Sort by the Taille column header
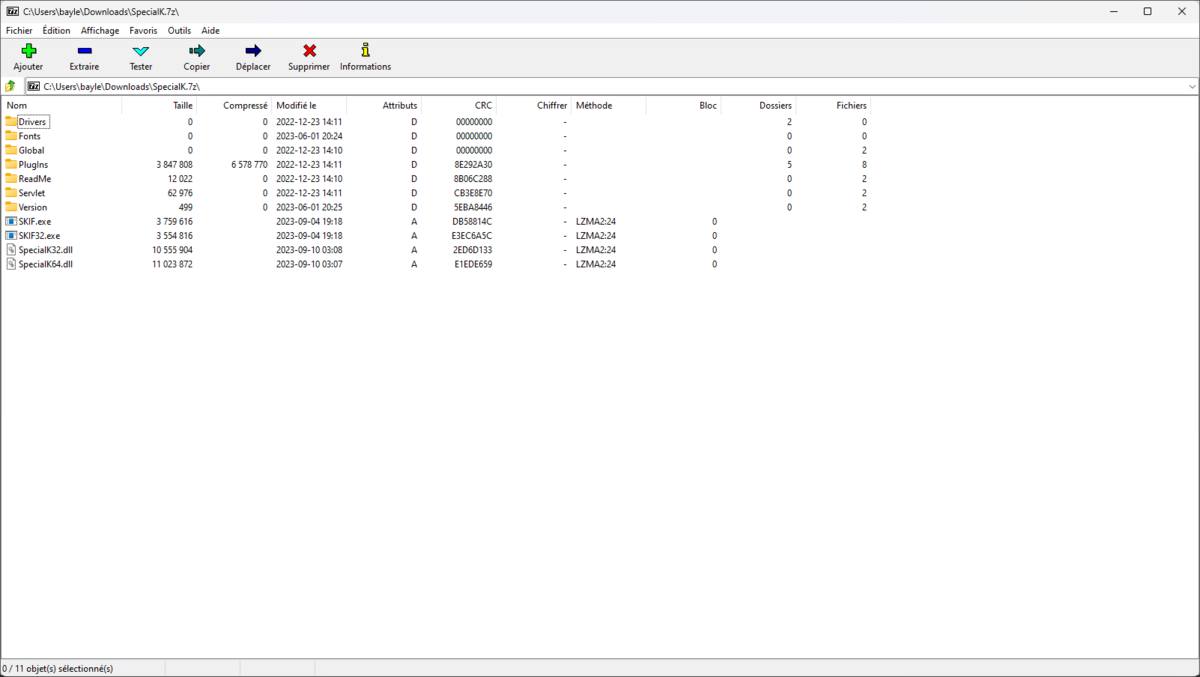The height and width of the screenshot is (677, 1200). tap(159, 105)
